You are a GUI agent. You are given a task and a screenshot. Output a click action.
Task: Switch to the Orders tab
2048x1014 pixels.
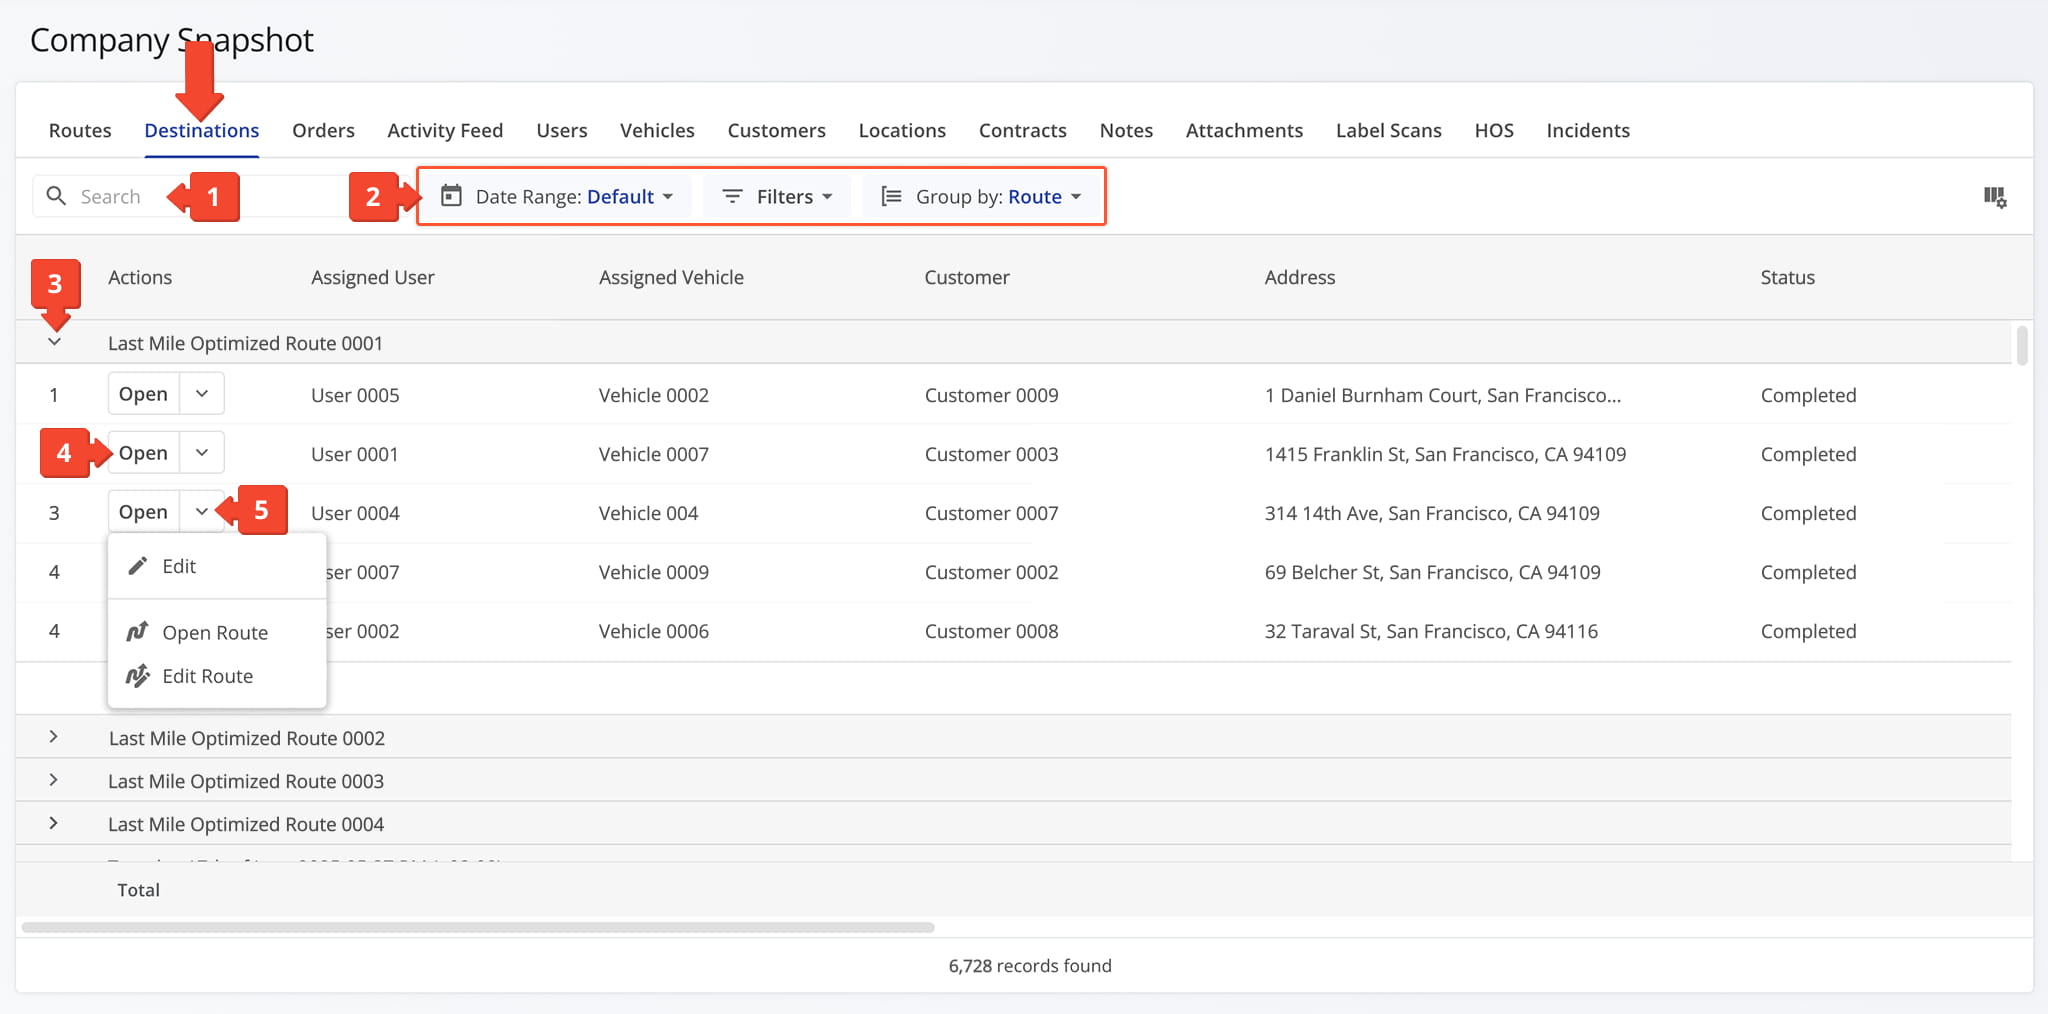pos(323,130)
